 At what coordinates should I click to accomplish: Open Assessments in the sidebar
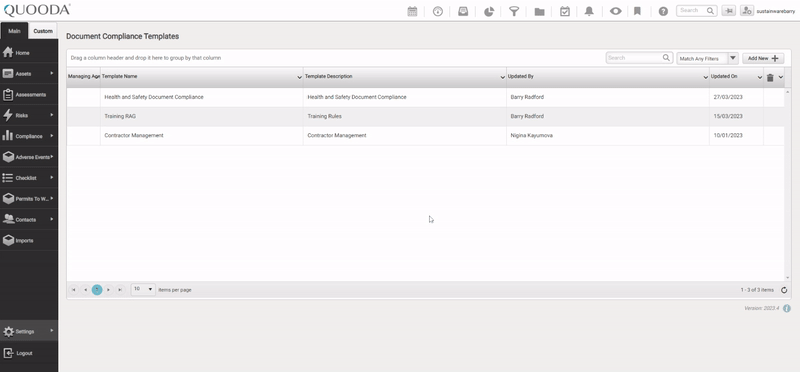[29, 94]
